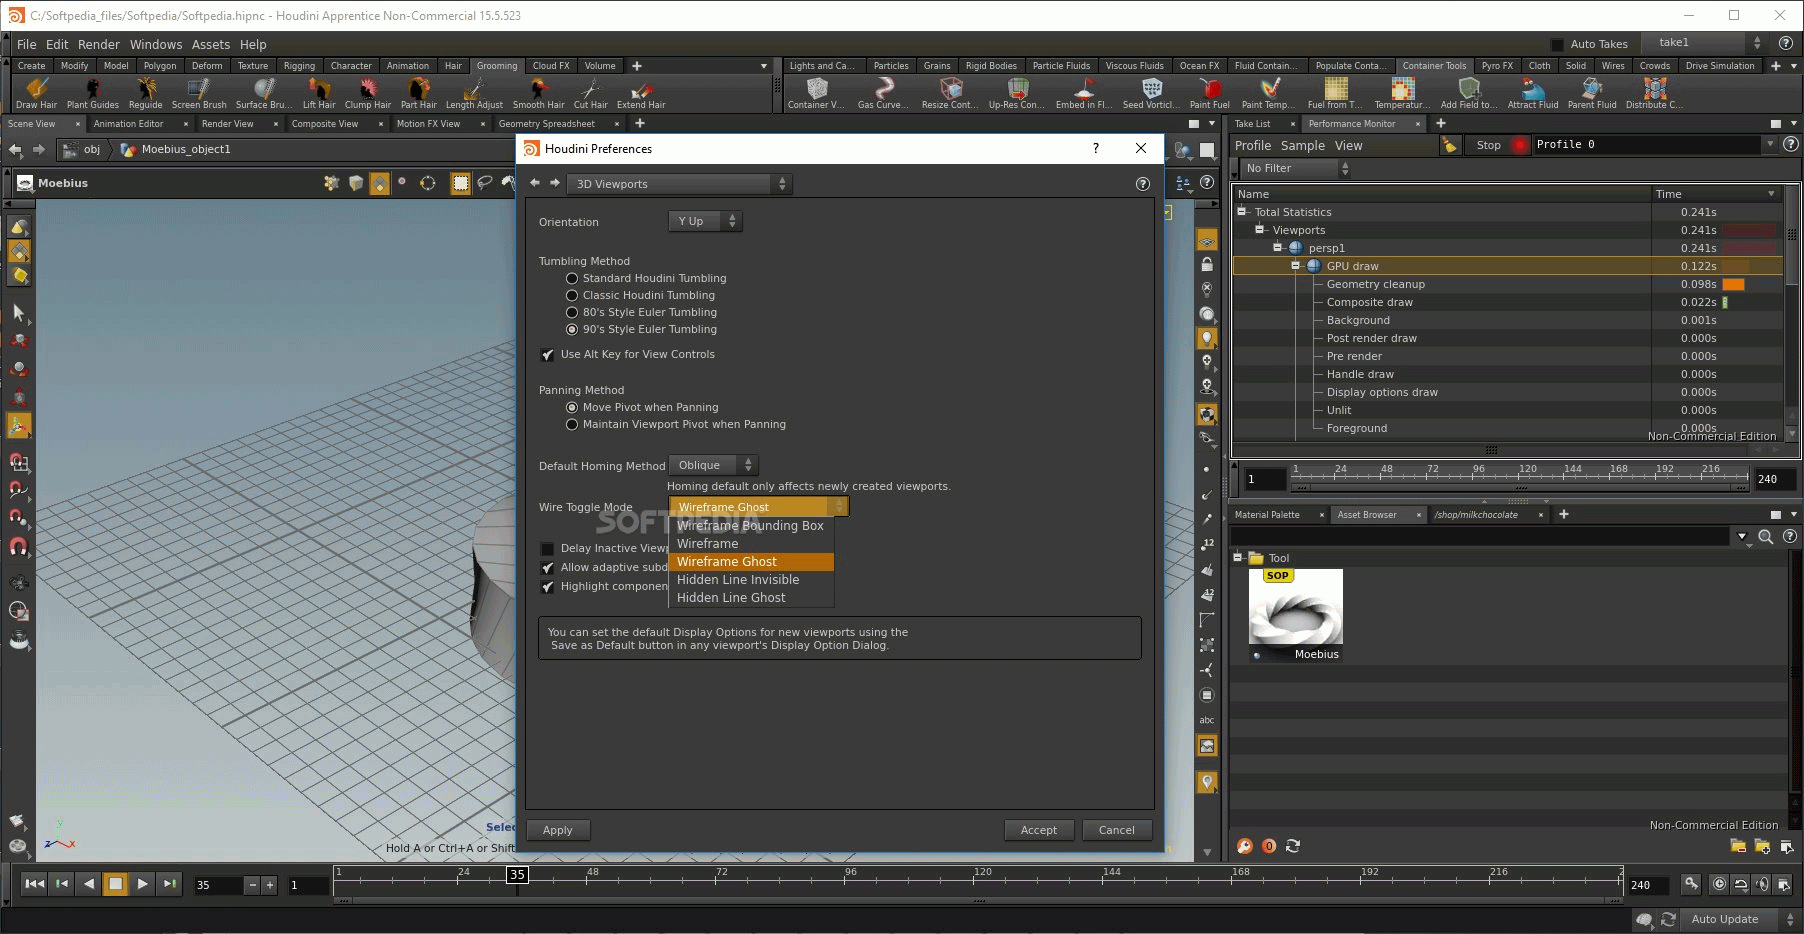
Task: Open the Render menu
Action: 98,44
